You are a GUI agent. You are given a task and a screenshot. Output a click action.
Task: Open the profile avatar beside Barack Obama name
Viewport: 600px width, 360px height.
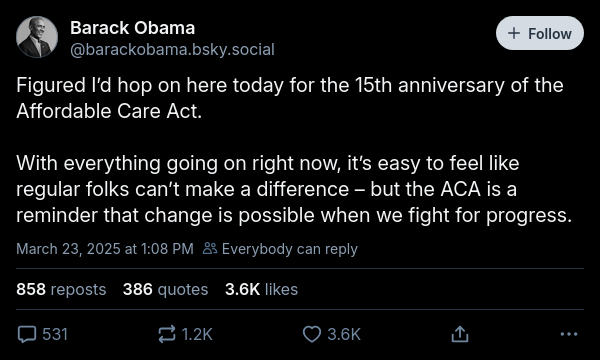tap(37, 37)
